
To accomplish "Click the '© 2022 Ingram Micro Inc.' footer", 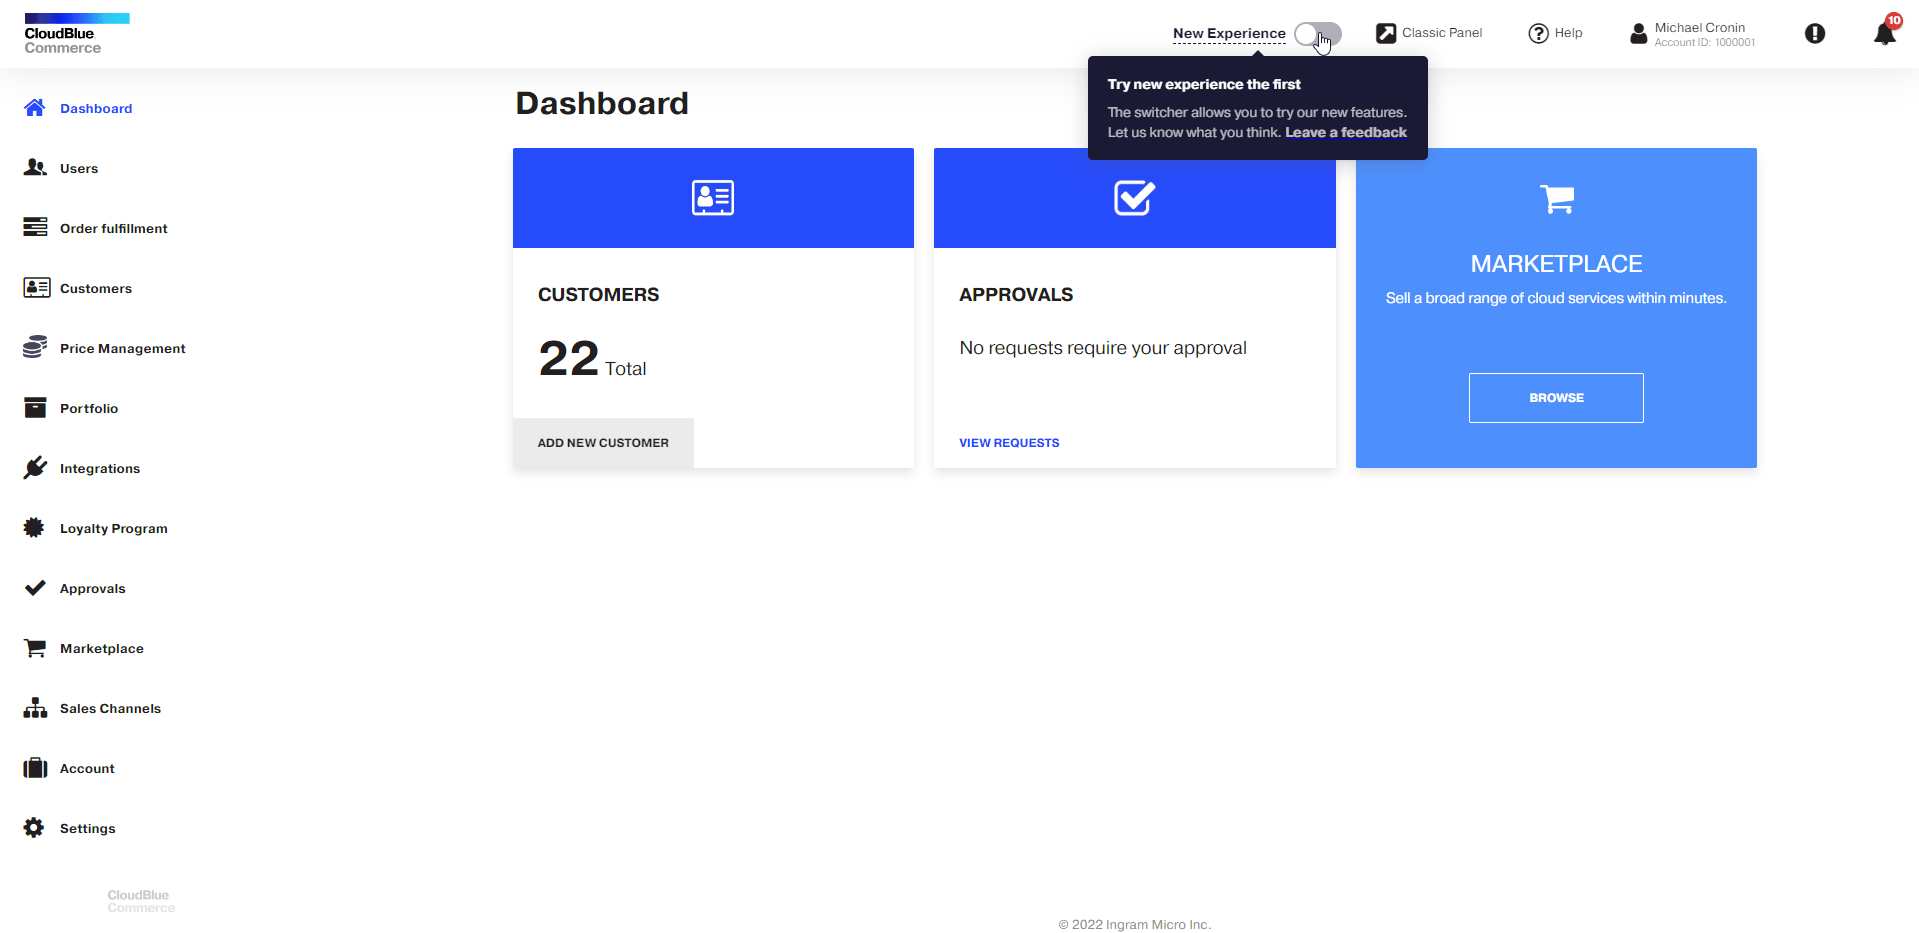I will click(x=1135, y=925).
